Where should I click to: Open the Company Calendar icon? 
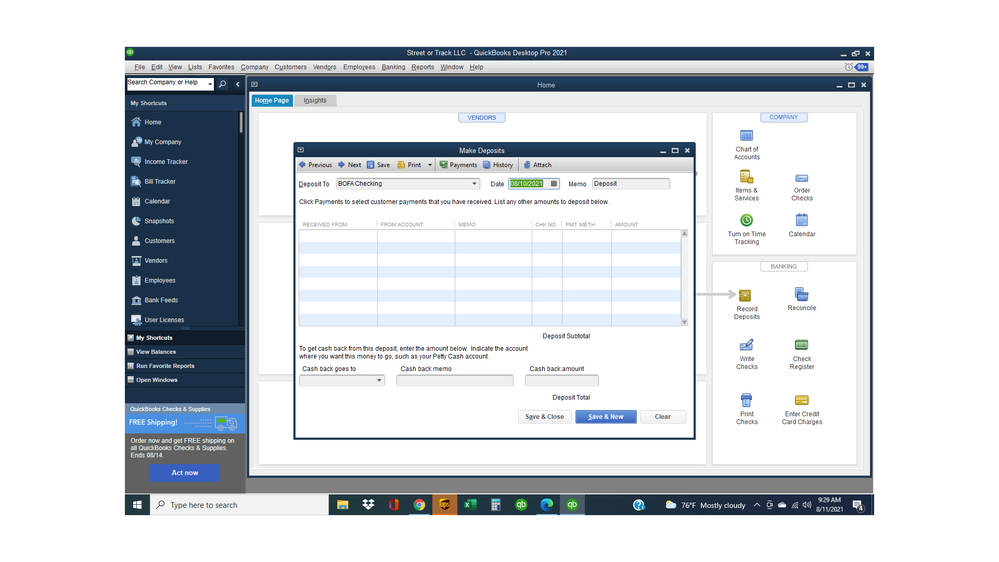coord(801,220)
